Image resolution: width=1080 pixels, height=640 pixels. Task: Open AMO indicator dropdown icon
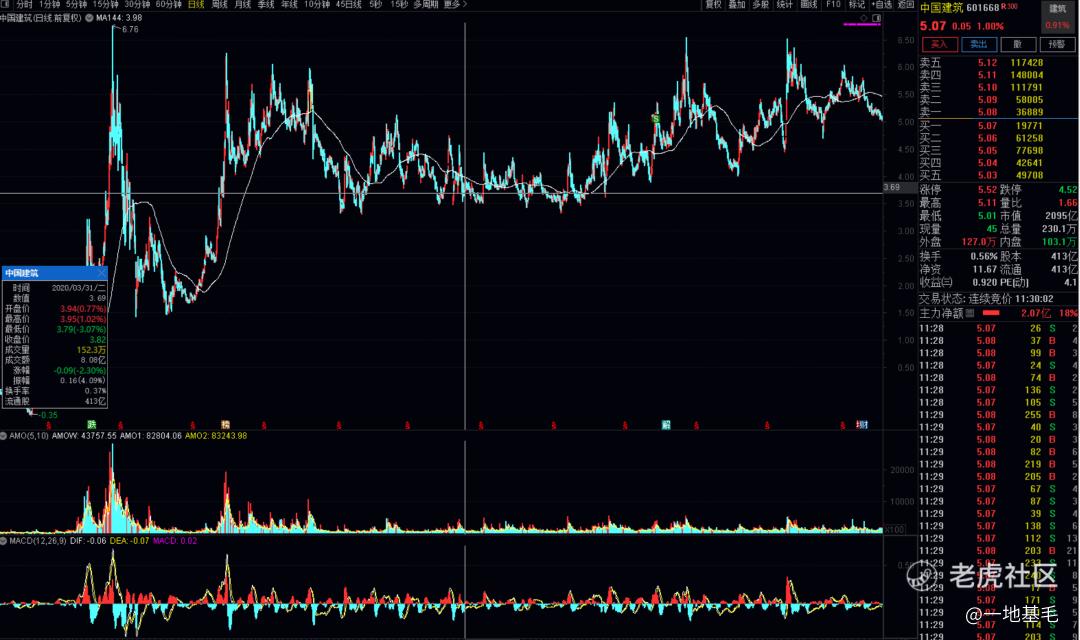point(3,436)
